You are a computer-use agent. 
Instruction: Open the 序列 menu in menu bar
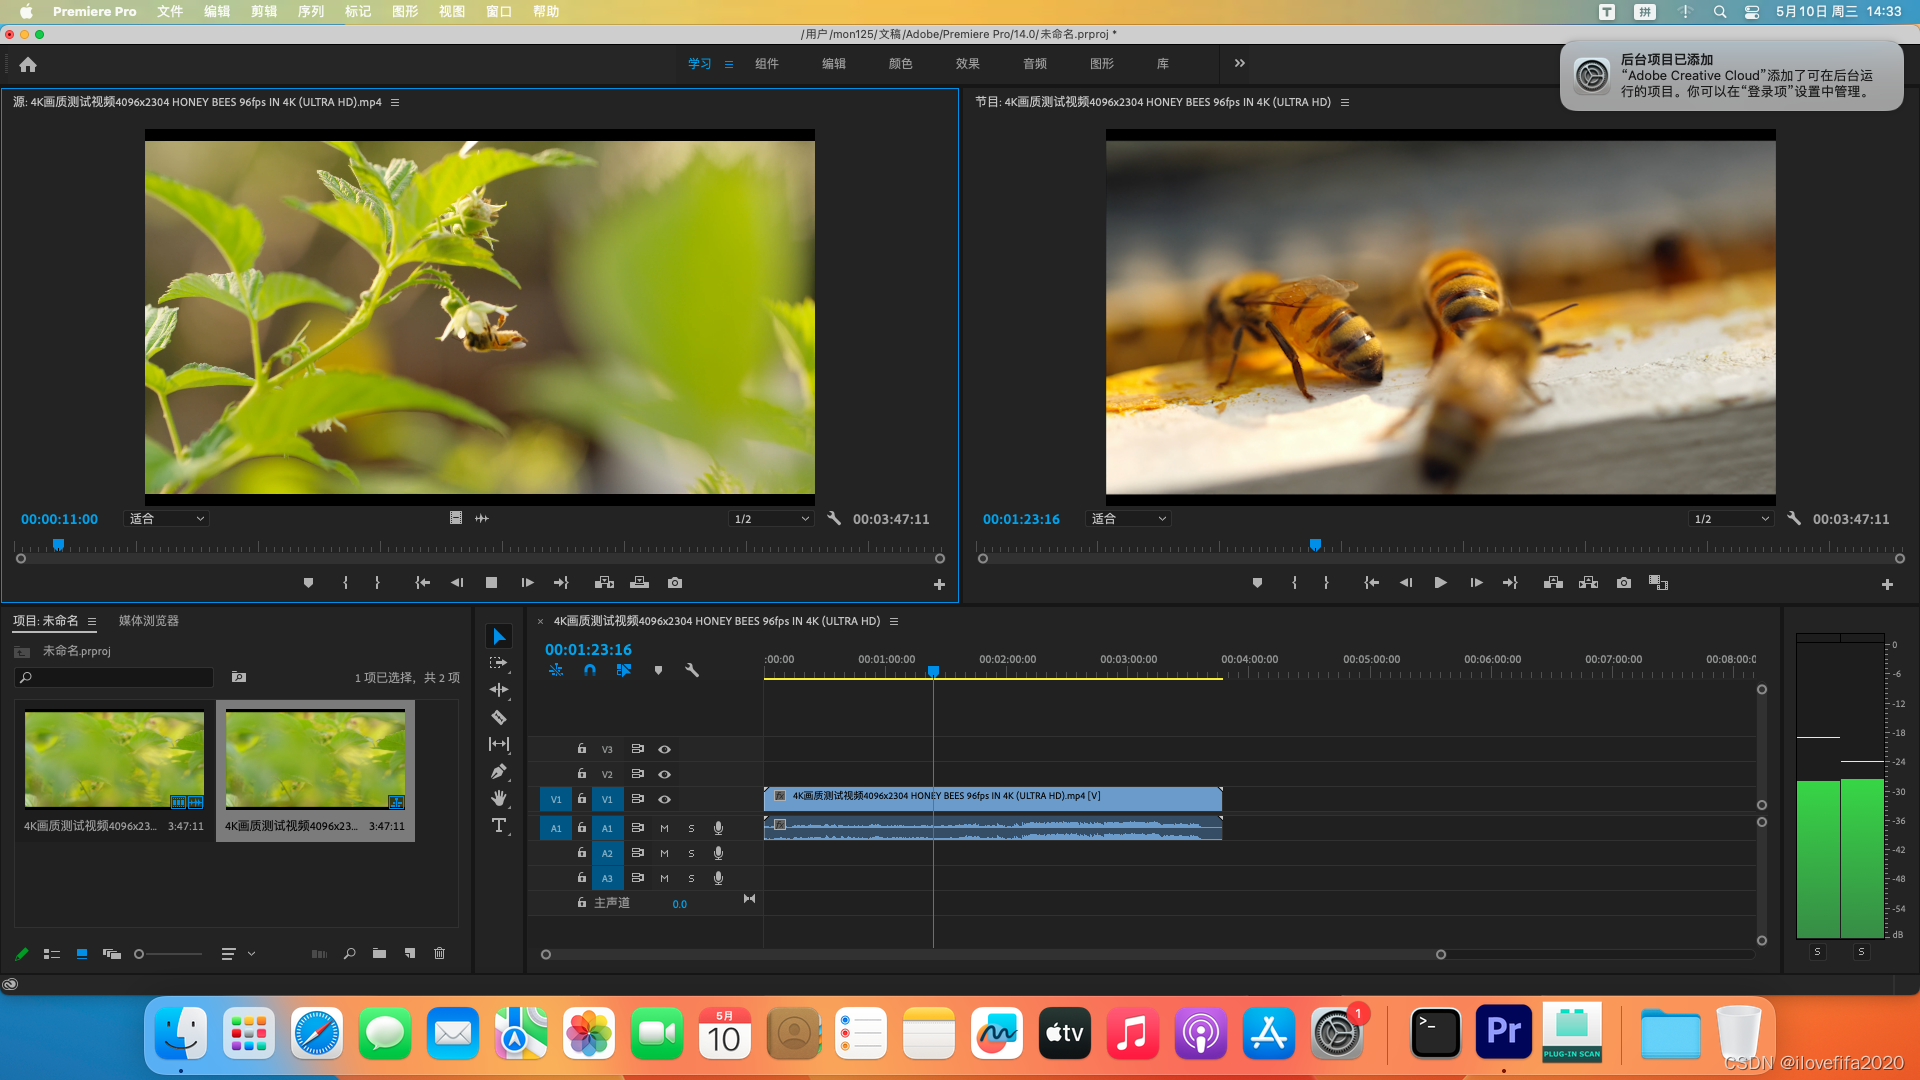click(x=310, y=11)
